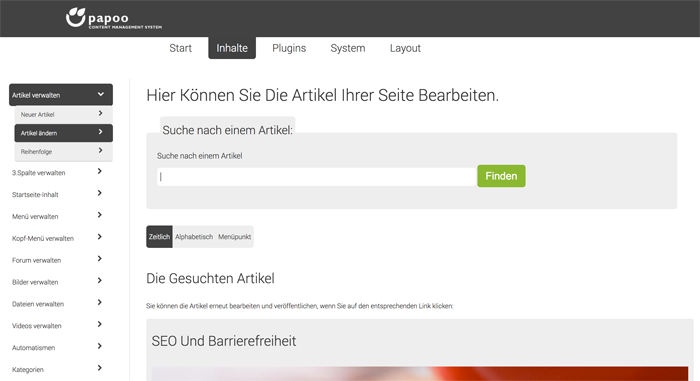The width and height of the screenshot is (700, 381).
Task: Open the Plugins tab
Action: coord(289,48)
